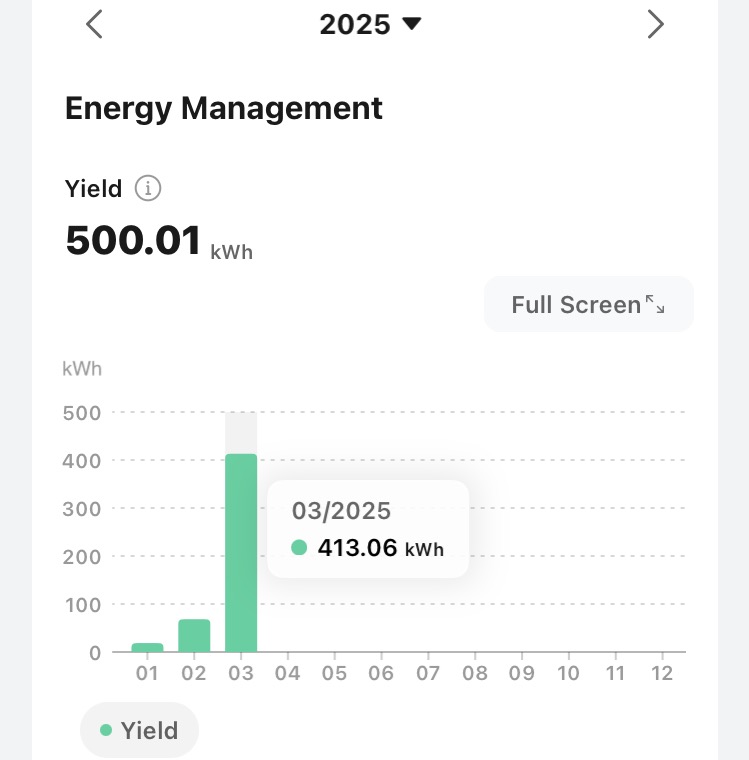Click the 09 month label on axis
The image size is (749, 760).
[x=521, y=673]
